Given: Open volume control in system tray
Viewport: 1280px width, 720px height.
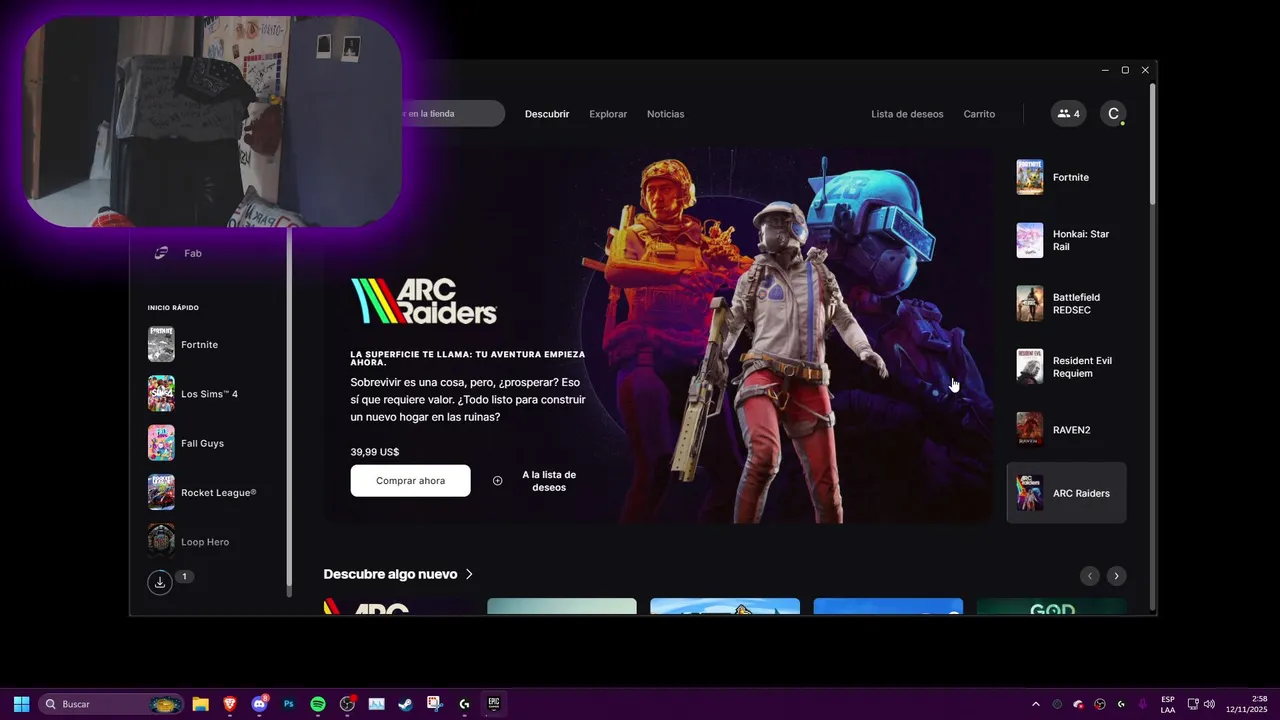Looking at the screenshot, I should point(1209,704).
